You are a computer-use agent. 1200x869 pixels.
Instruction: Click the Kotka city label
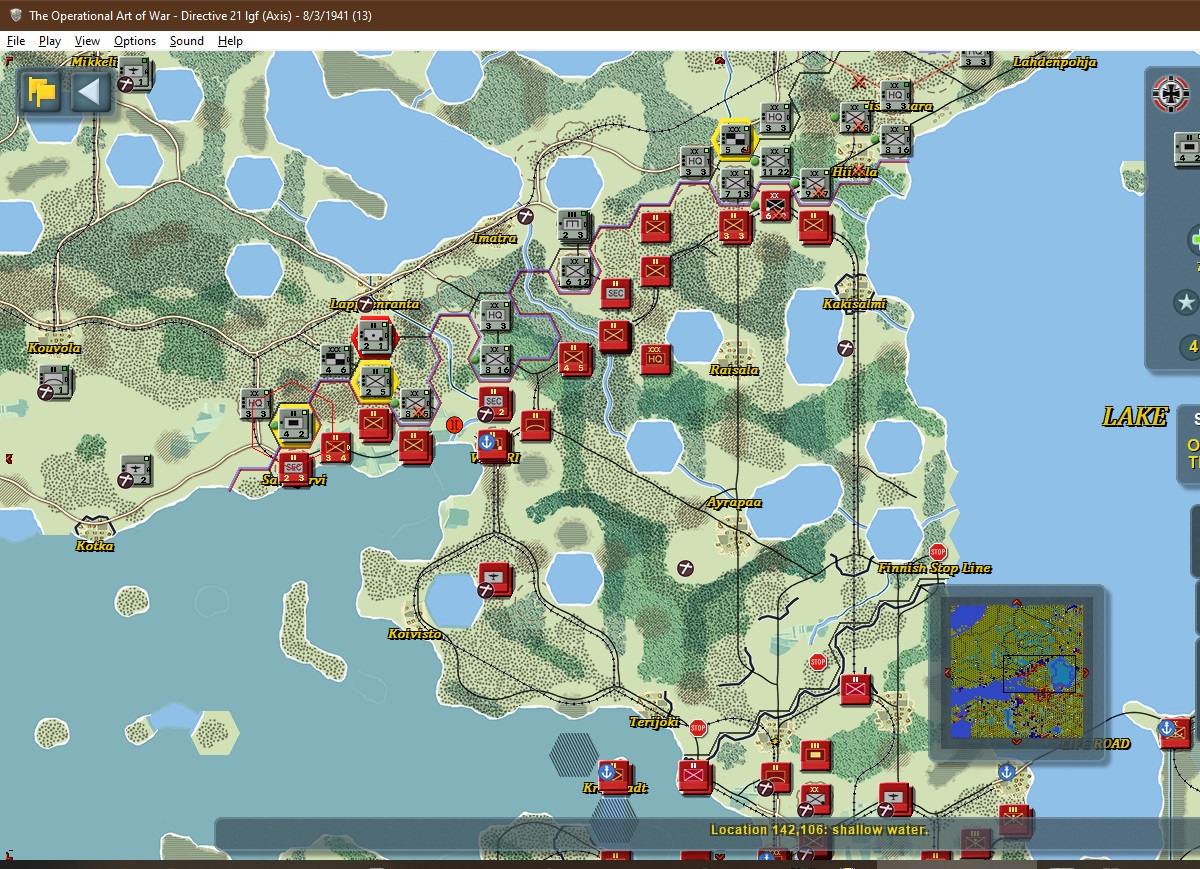point(95,546)
